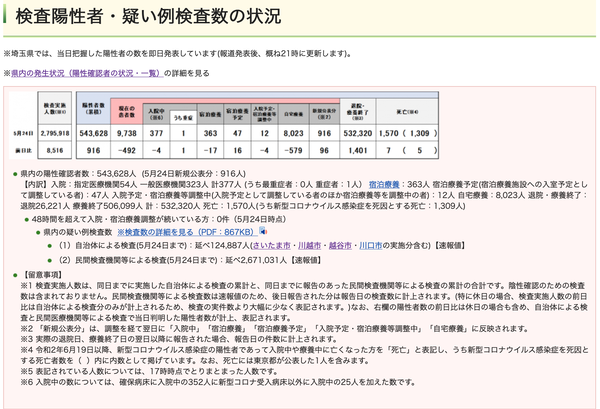Open the 県内の発生状況 (陽性確認者の状況・一覧) link
This screenshot has height=409, width=600.
point(87,73)
